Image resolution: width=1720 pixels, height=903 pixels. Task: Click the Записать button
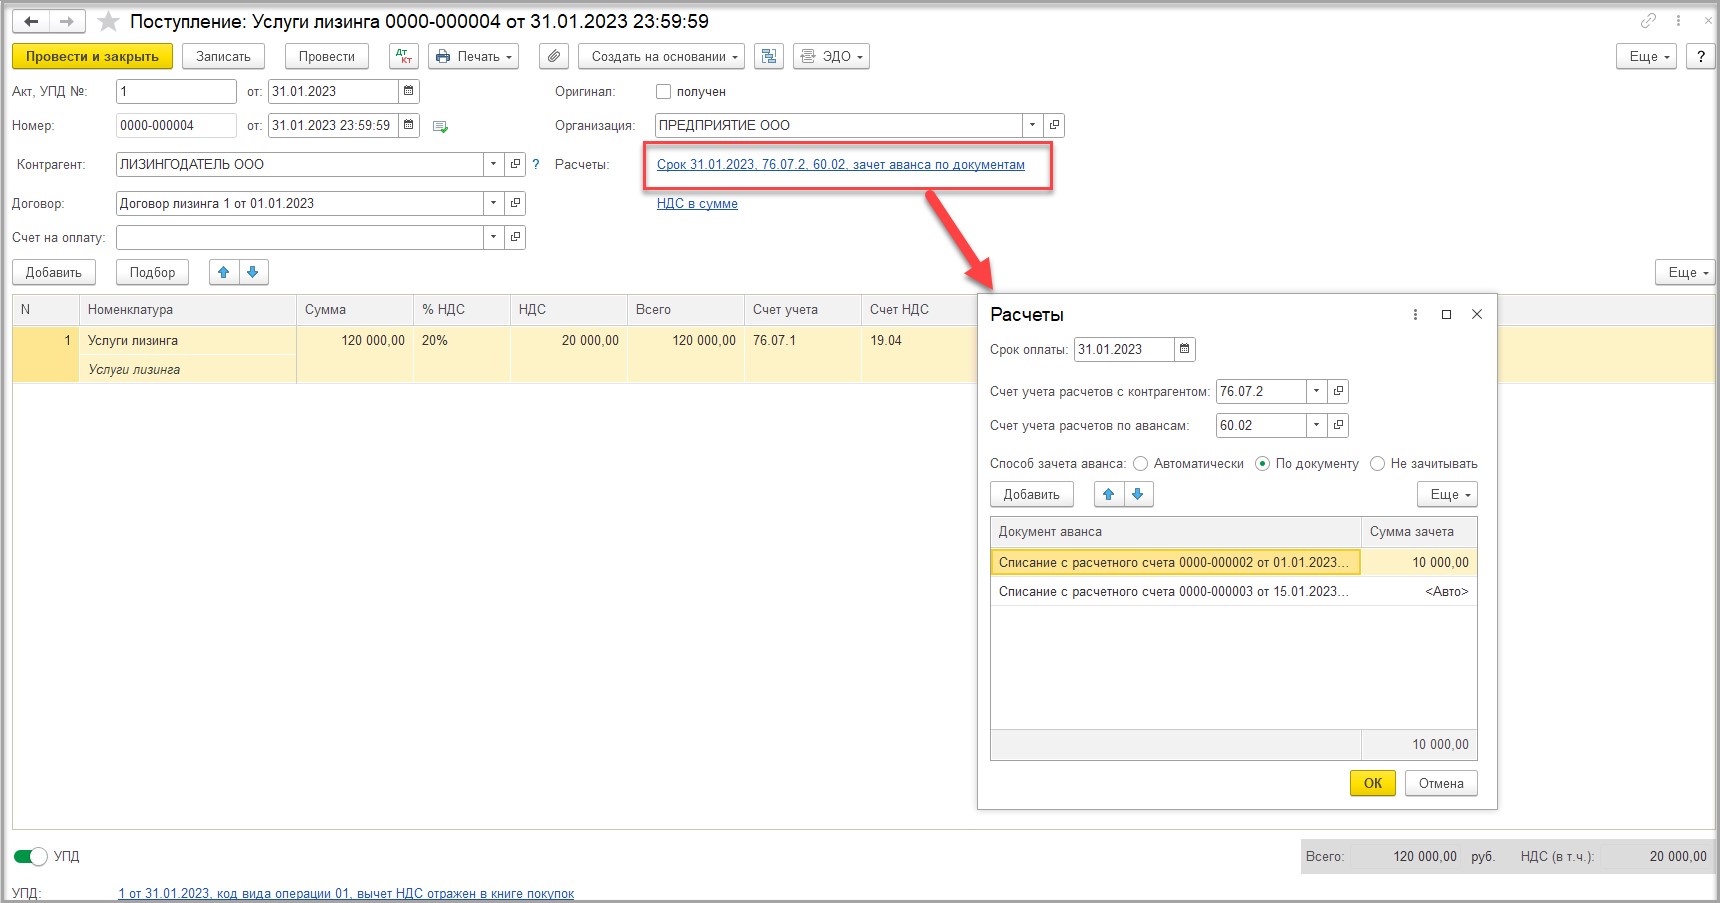[x=223, y=56]
